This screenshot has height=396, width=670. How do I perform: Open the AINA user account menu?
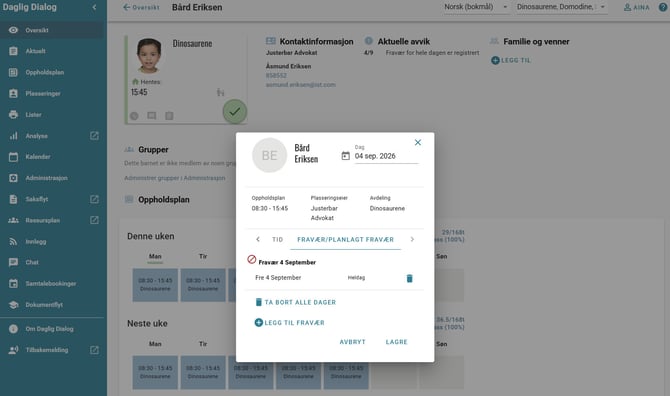pyautogui.click(x=637, y=7)
